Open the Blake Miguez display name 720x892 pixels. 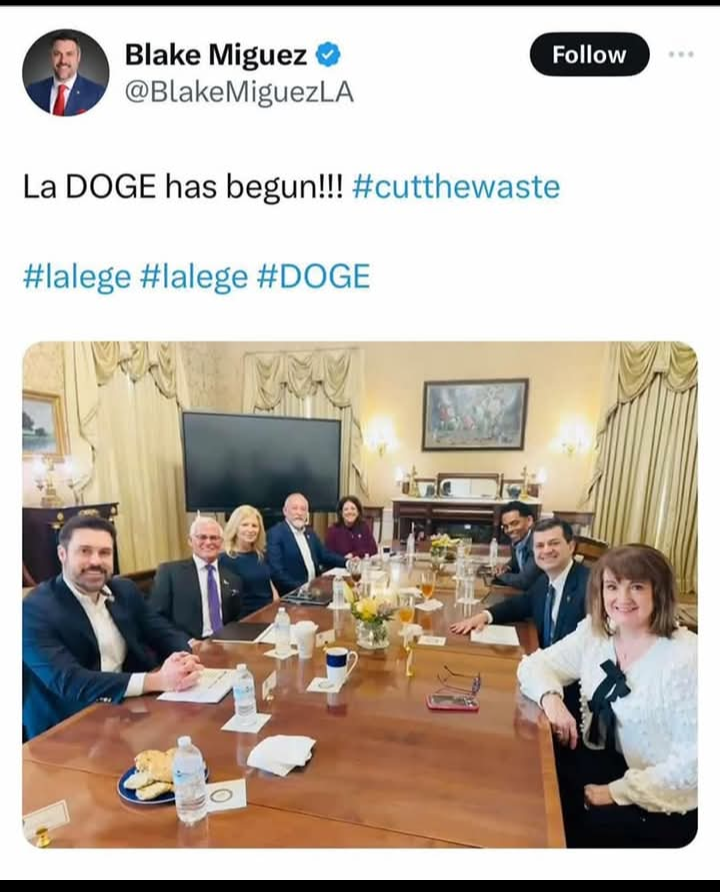tap(215, 55)
